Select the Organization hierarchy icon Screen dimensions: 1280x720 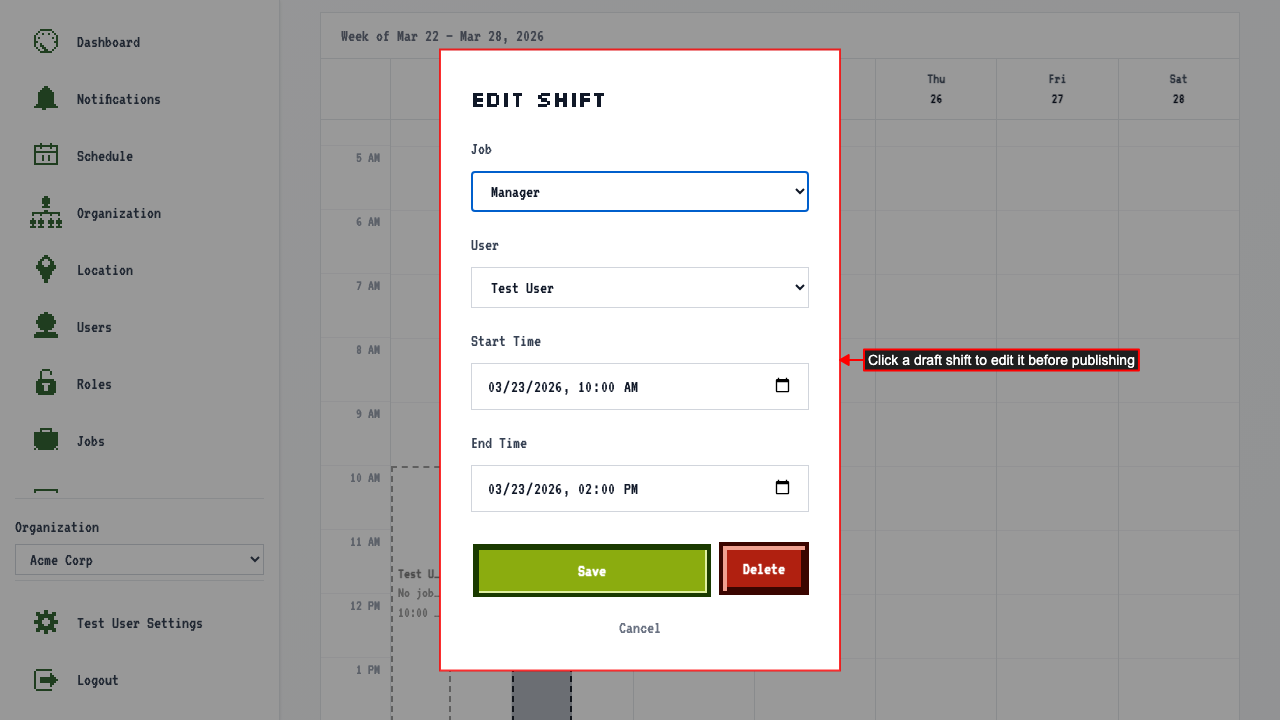point(46,213)
